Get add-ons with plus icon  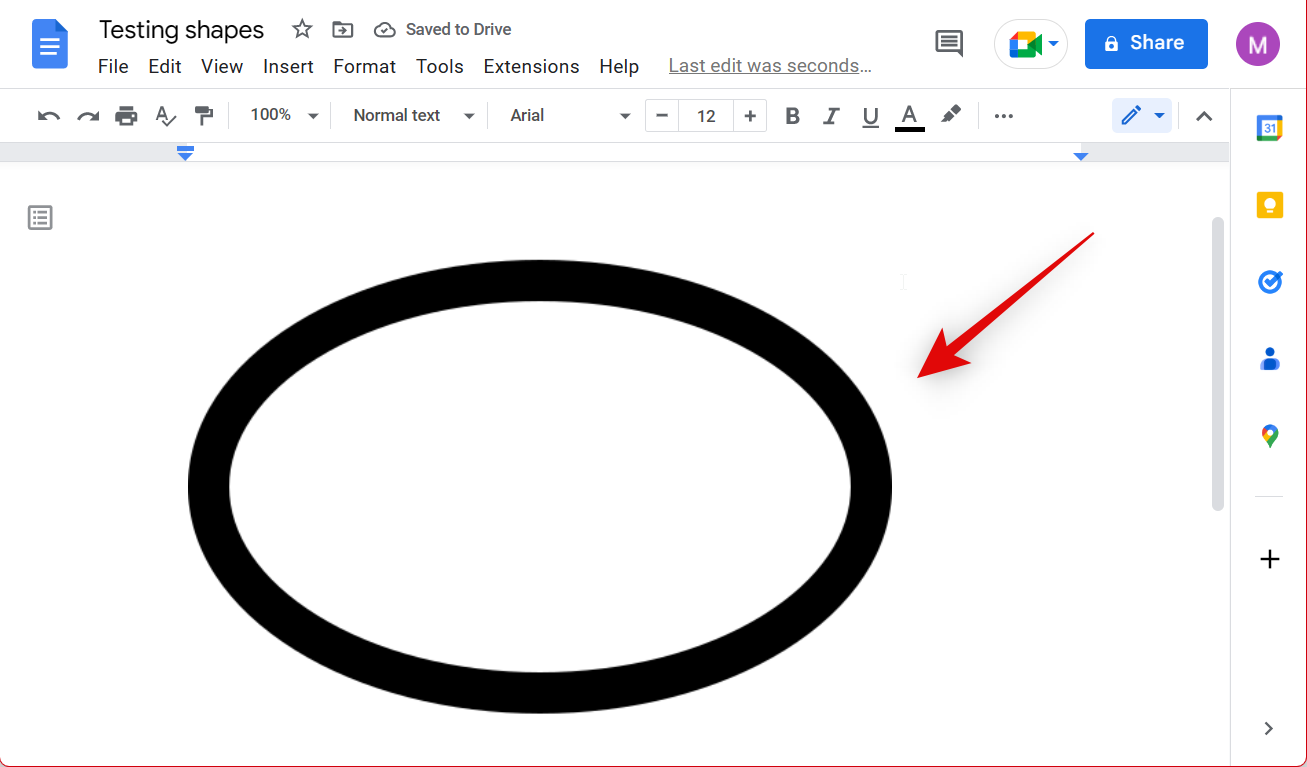coord(1269,559)
